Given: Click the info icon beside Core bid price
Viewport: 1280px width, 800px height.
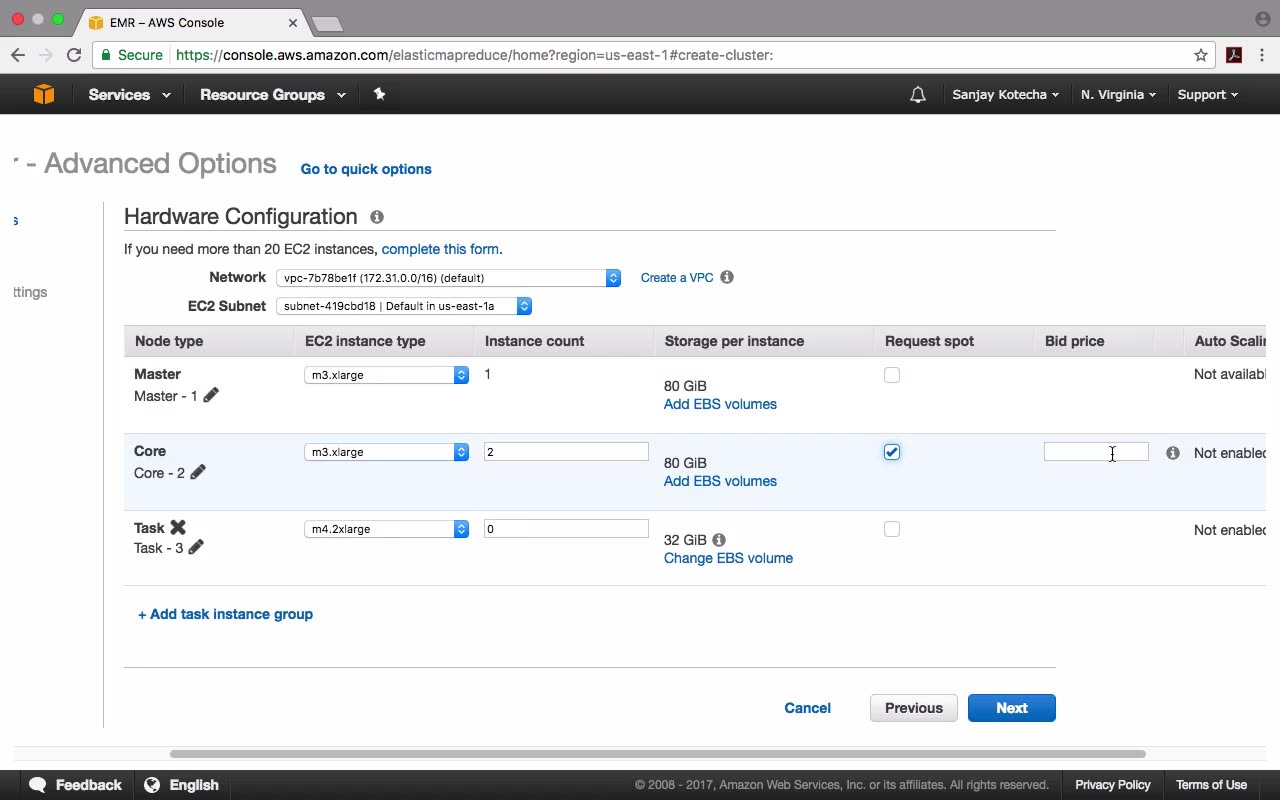Looking at the screenshot, I should [x=1173, y=453].
